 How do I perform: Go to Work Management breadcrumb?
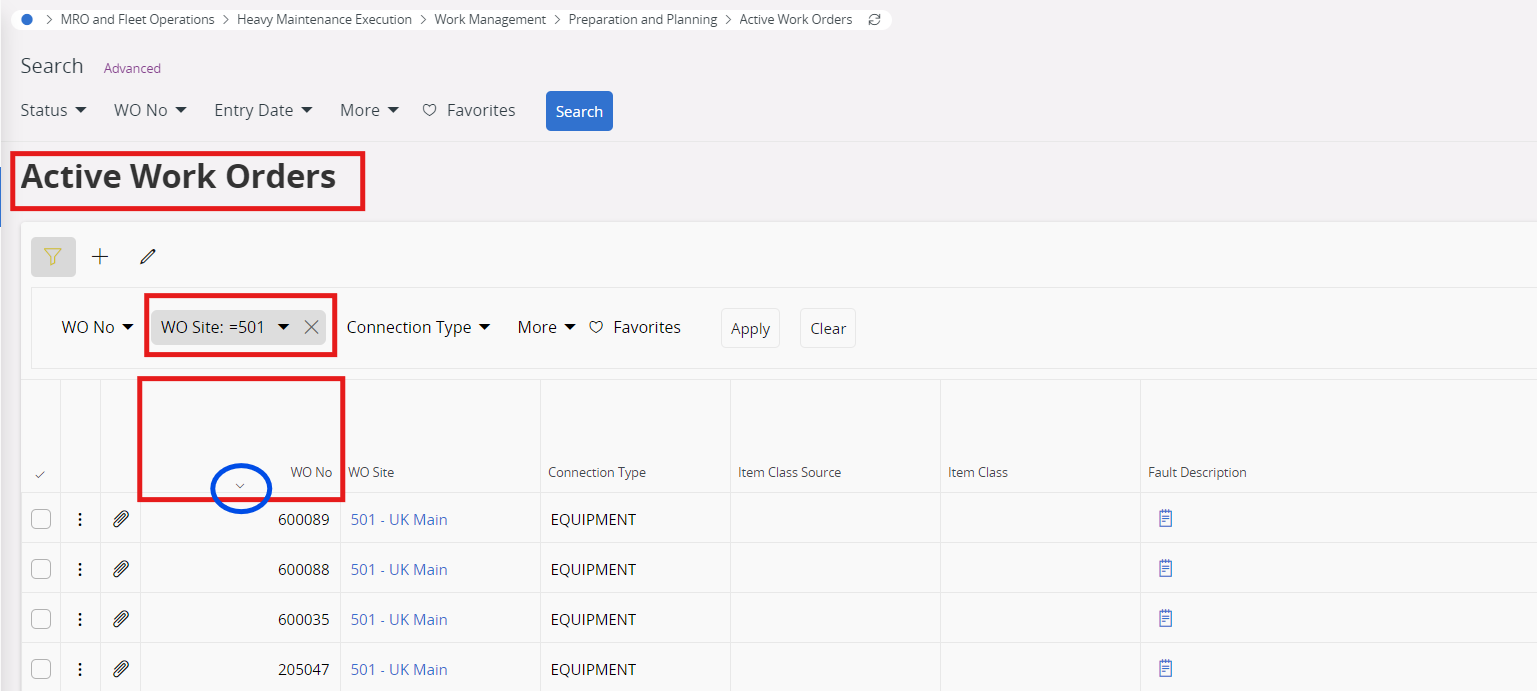[x=490, y=19]
